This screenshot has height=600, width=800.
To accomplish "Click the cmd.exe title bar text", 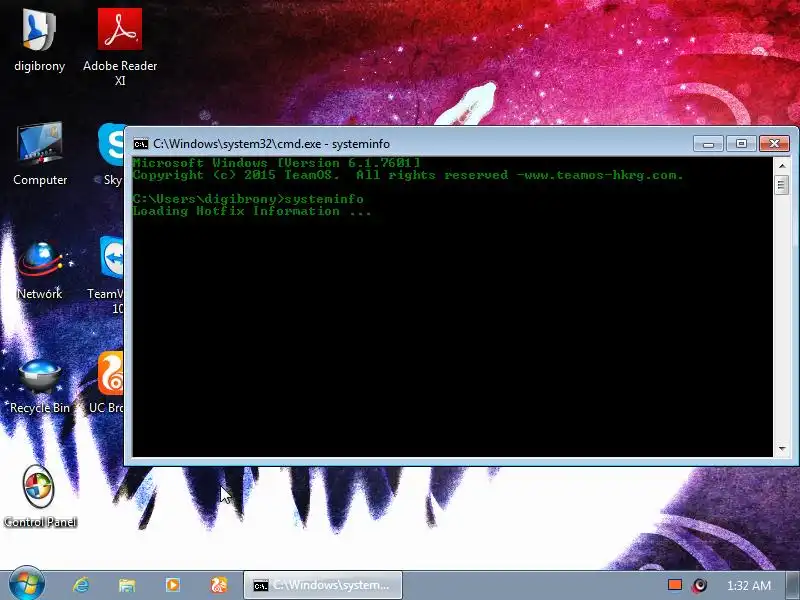I will tap(271, 144).
